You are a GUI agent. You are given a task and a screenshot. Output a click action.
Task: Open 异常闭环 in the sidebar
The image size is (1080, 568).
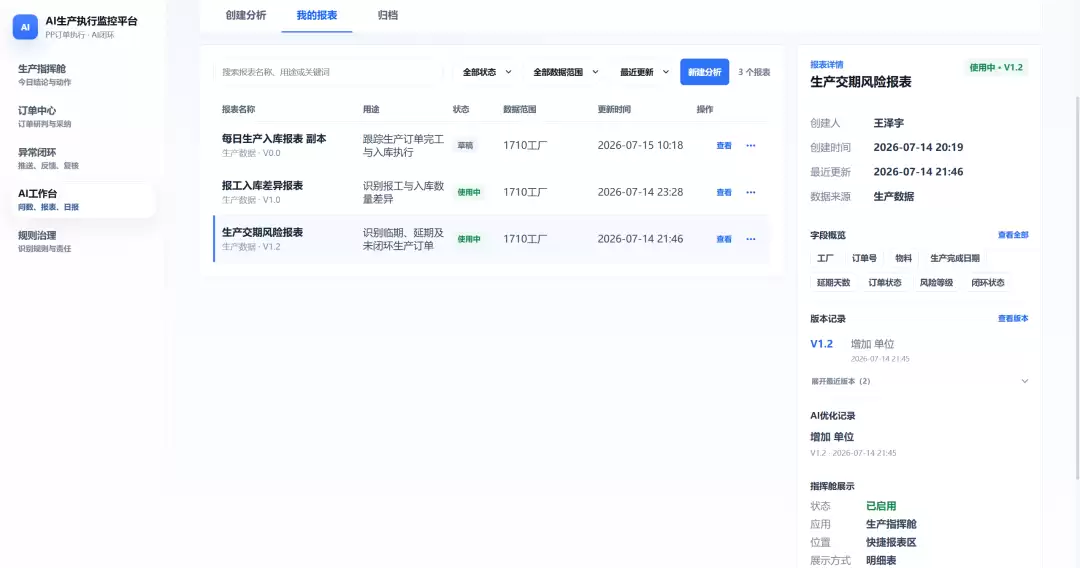click(x=83, y=158)
